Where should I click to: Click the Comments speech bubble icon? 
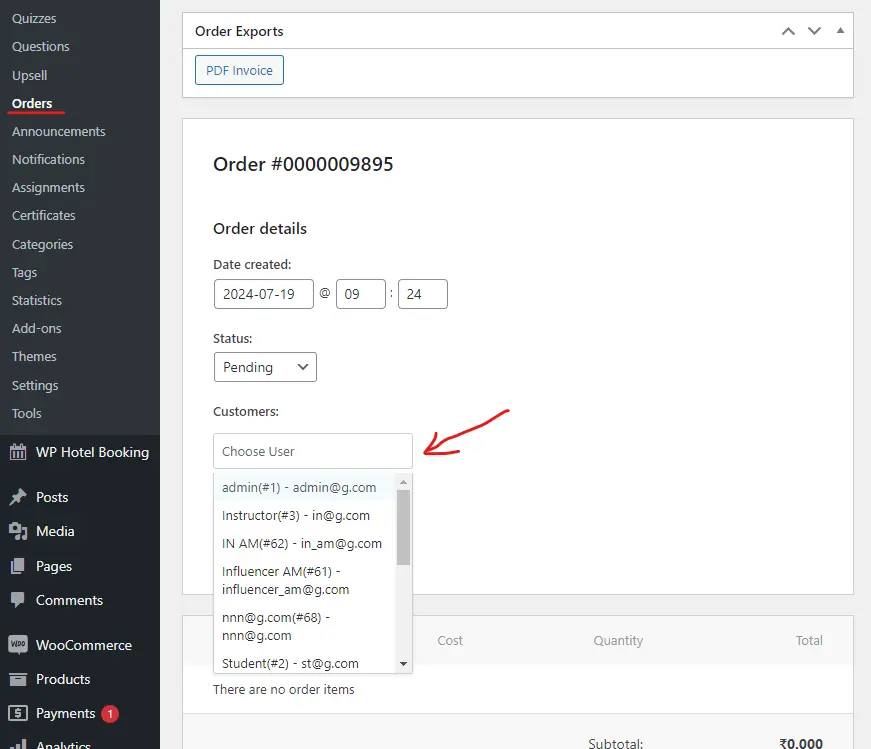[x=18, y=600]
